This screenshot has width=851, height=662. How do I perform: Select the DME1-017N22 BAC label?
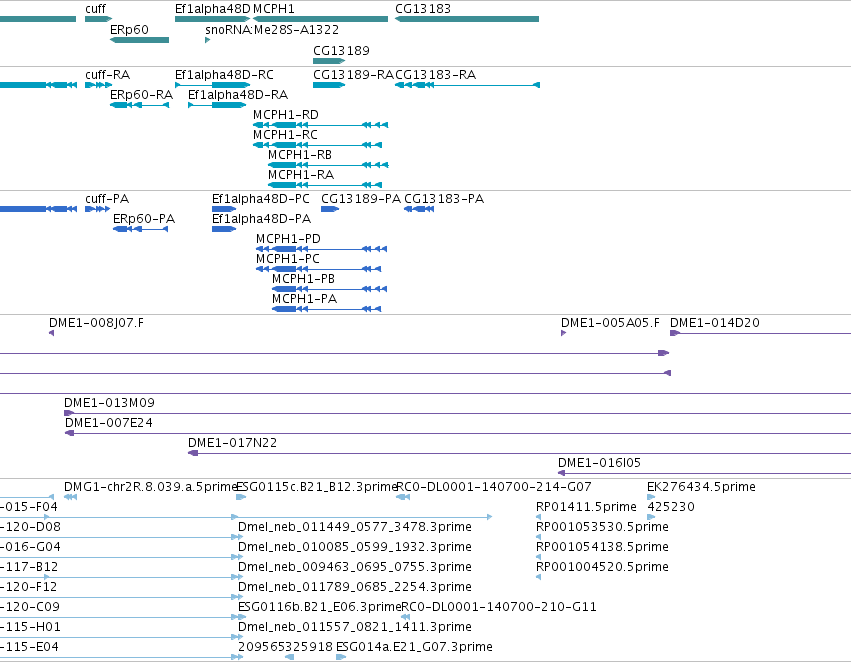(x=232, y=443)
